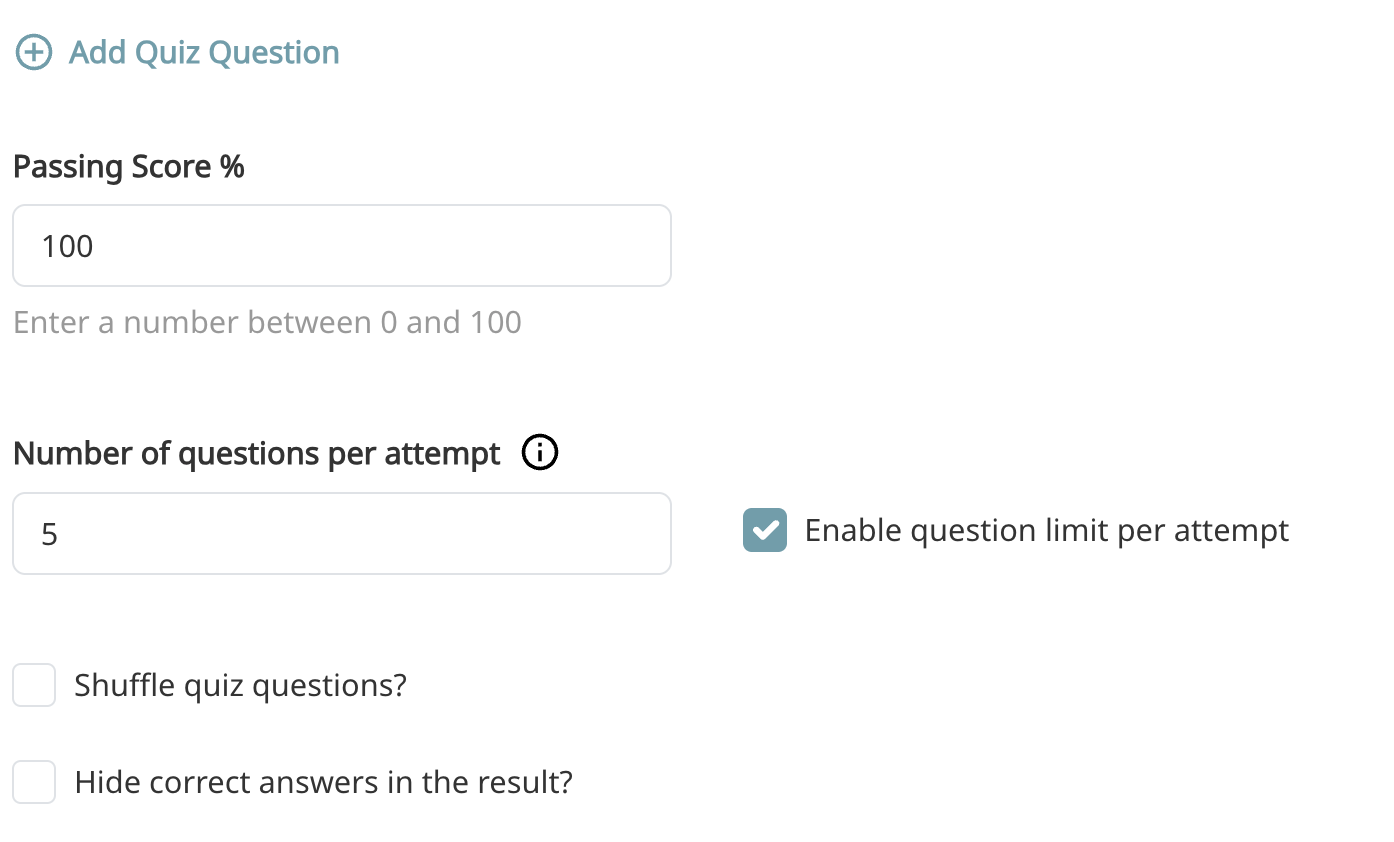Click the 'Shuffle quiz questions?' label text
This screenshot has height=842, width=1394.
click(x=240, y=686)
